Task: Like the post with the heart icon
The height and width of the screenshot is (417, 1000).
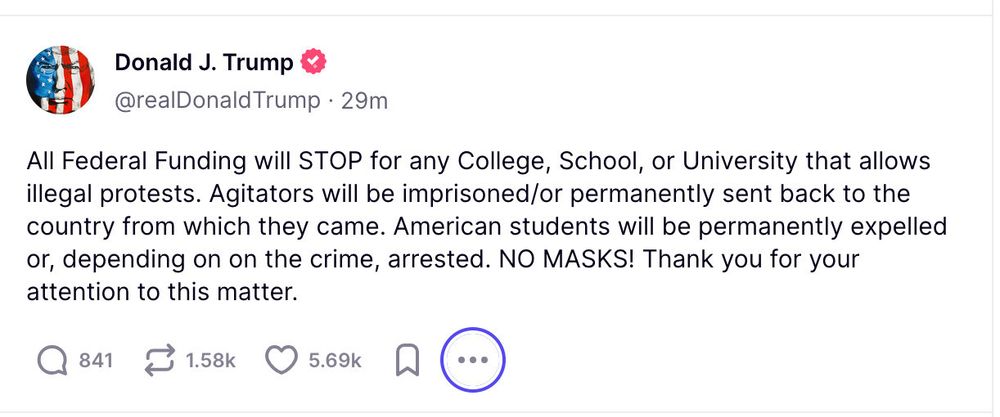Action: 283,360
